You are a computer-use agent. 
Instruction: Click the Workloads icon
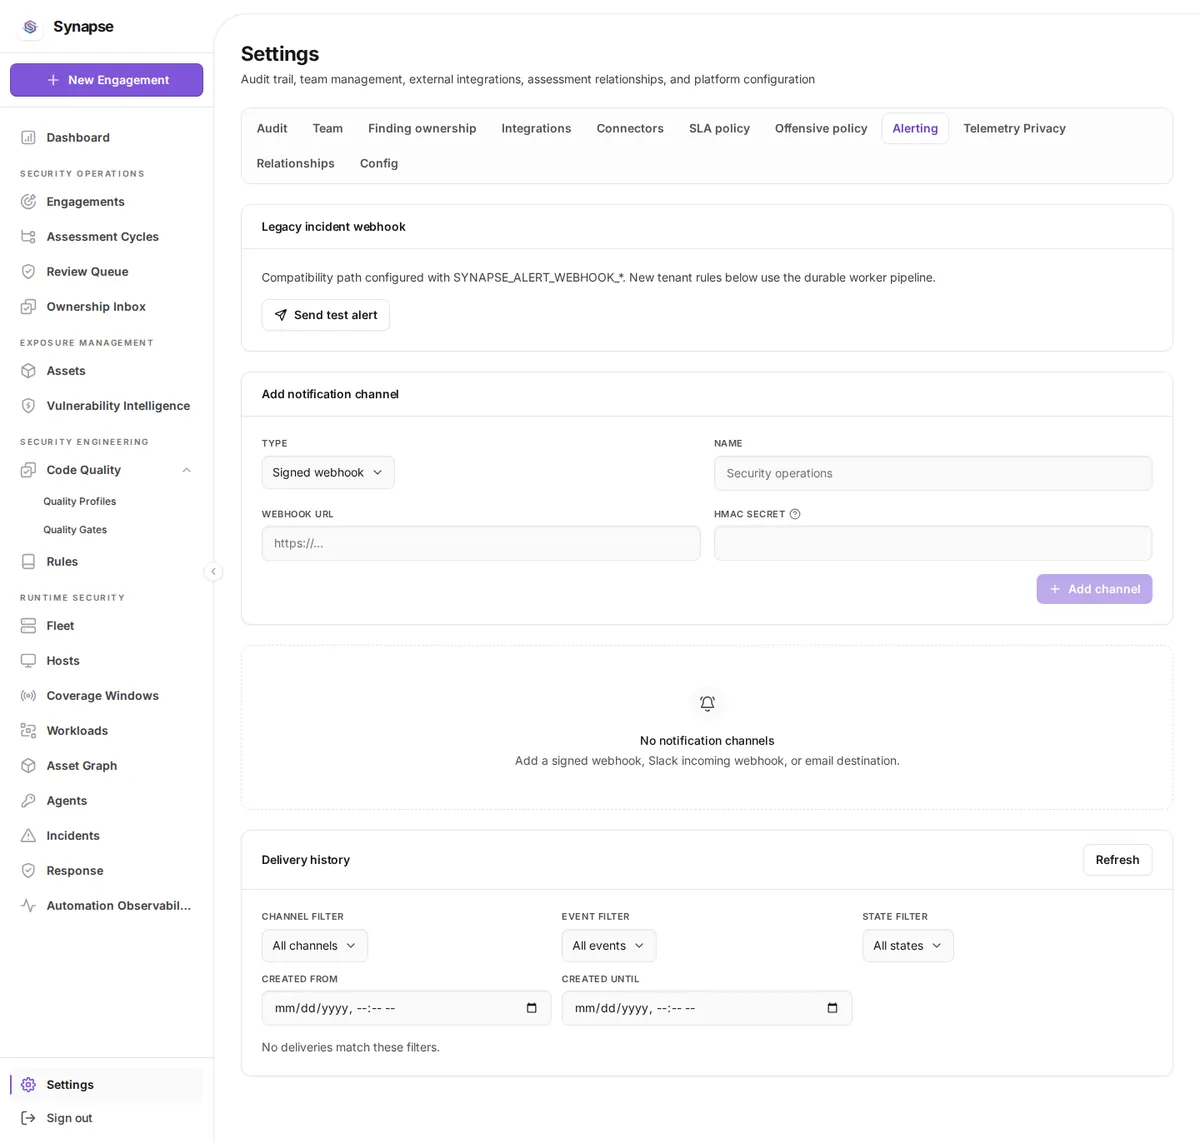pyautogui.click(x=28, y=730)
